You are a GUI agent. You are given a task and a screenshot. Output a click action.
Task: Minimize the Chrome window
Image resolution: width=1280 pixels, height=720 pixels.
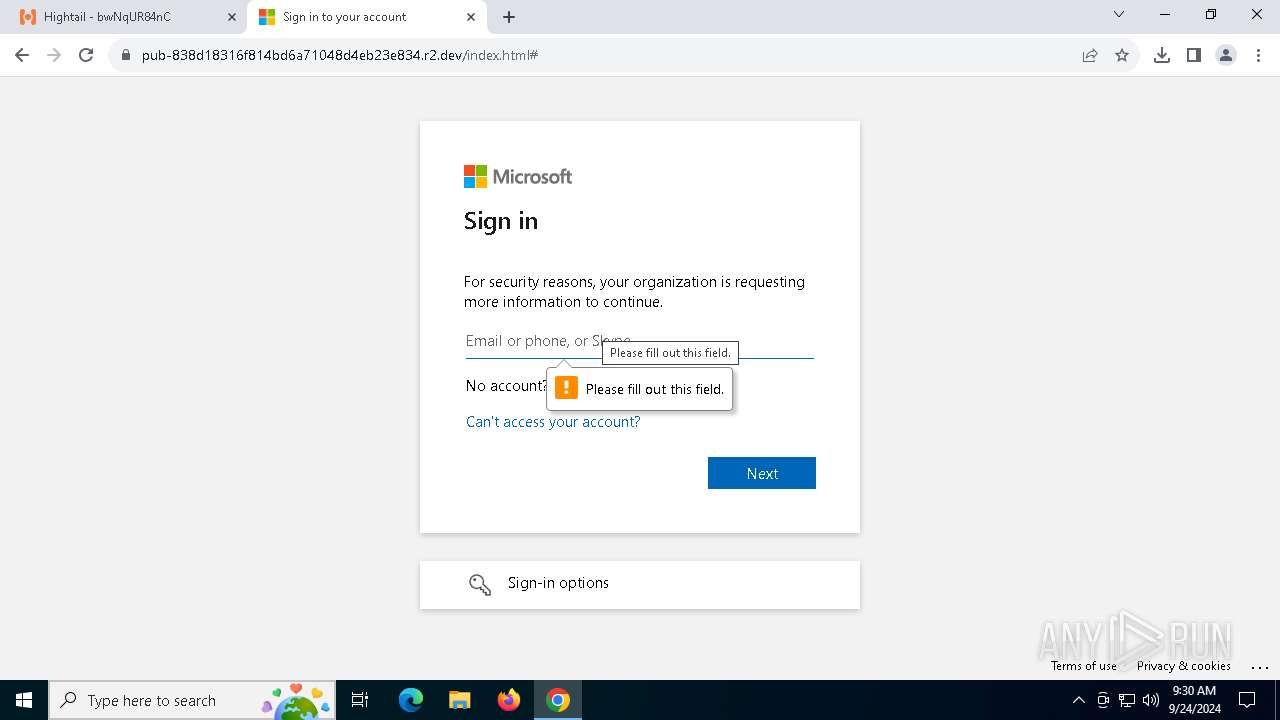click(1165, 14)
